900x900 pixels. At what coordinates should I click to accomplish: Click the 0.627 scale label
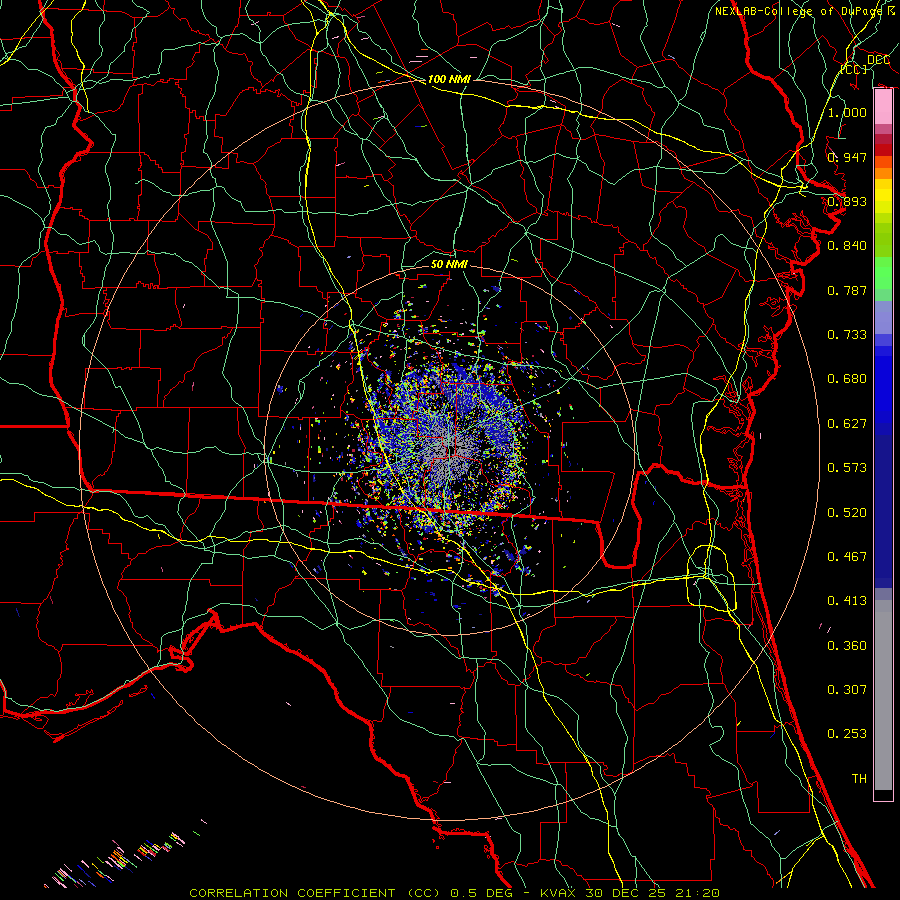tap(847, 423)
